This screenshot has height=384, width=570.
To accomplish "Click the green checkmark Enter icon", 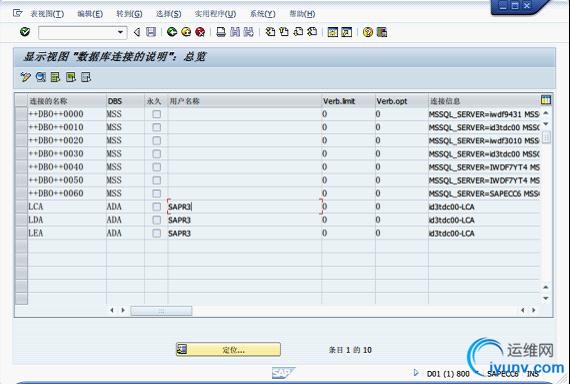I will coord(25,32).
